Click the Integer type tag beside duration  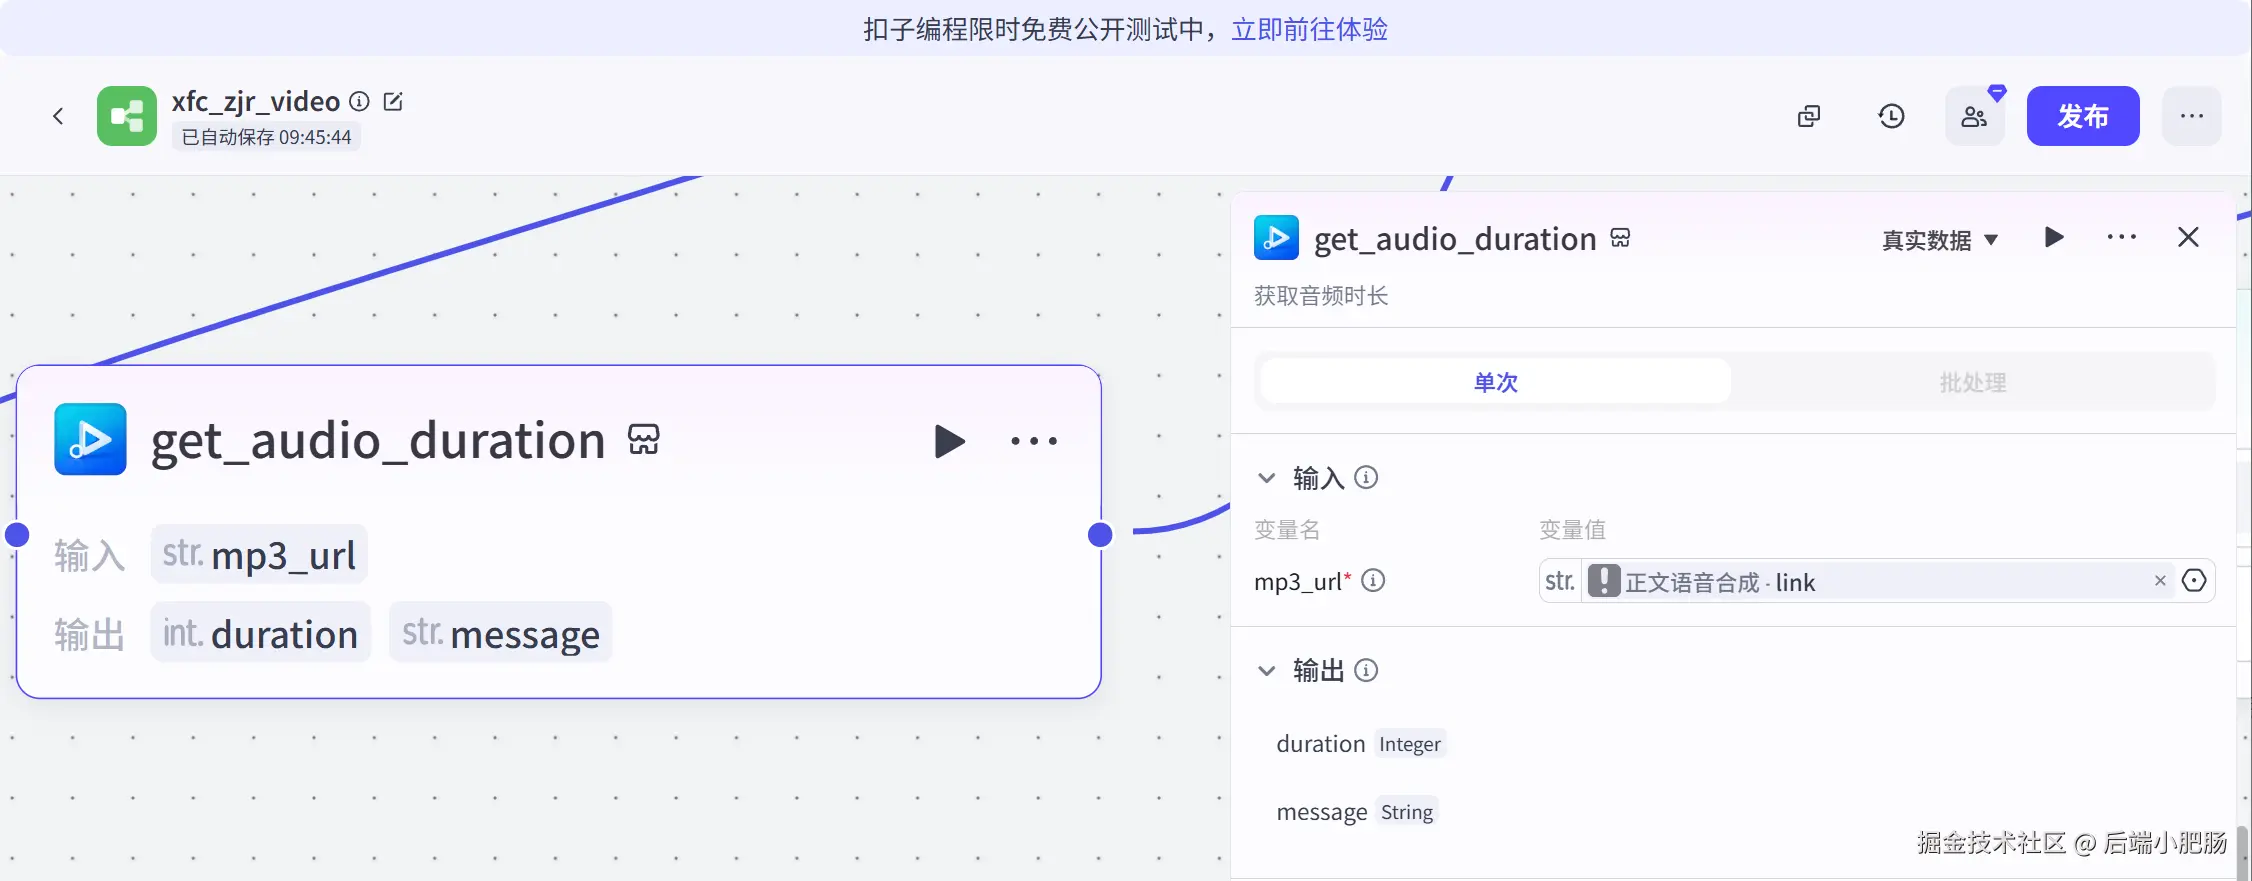tap(1410, 744)
